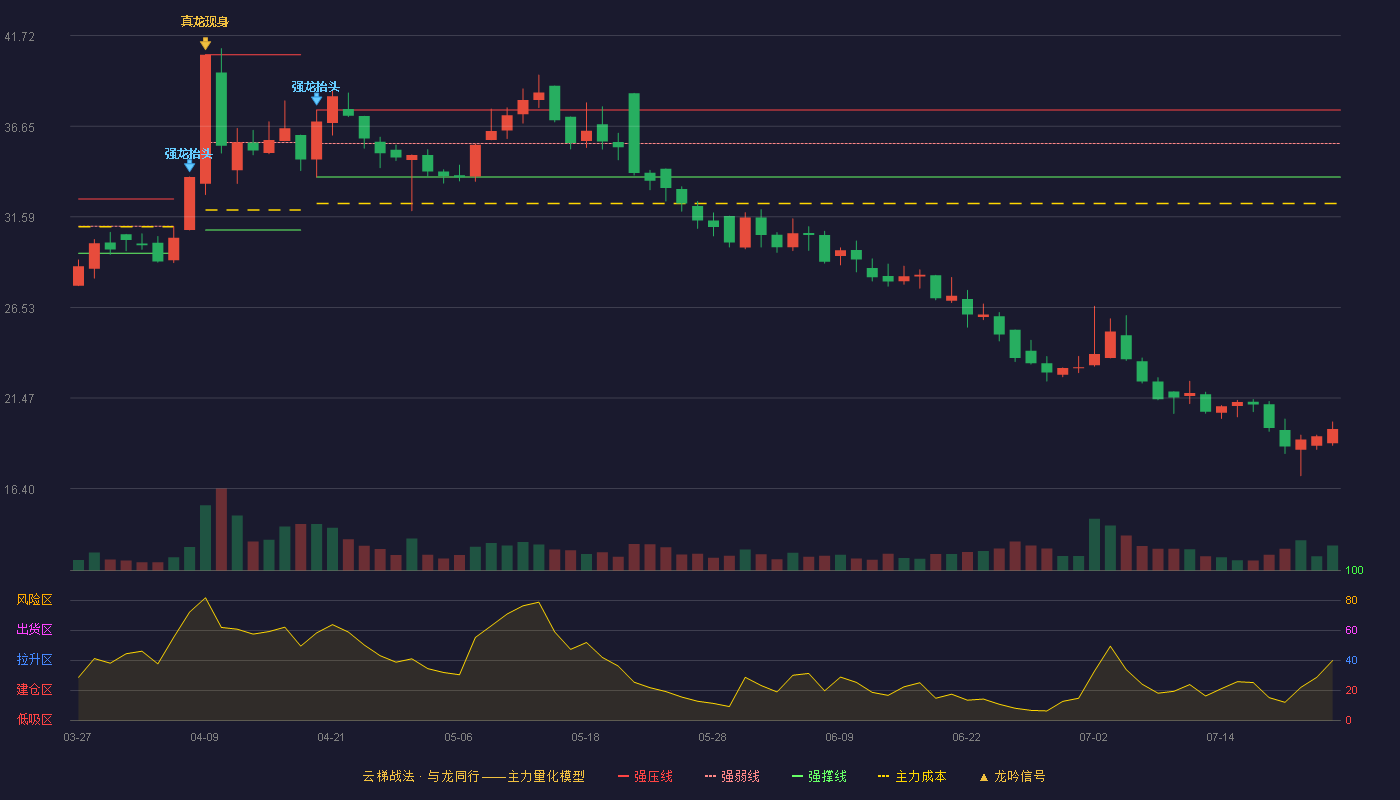Click the 05-18 date label
1400x800 pixels.
coord(585,737)
